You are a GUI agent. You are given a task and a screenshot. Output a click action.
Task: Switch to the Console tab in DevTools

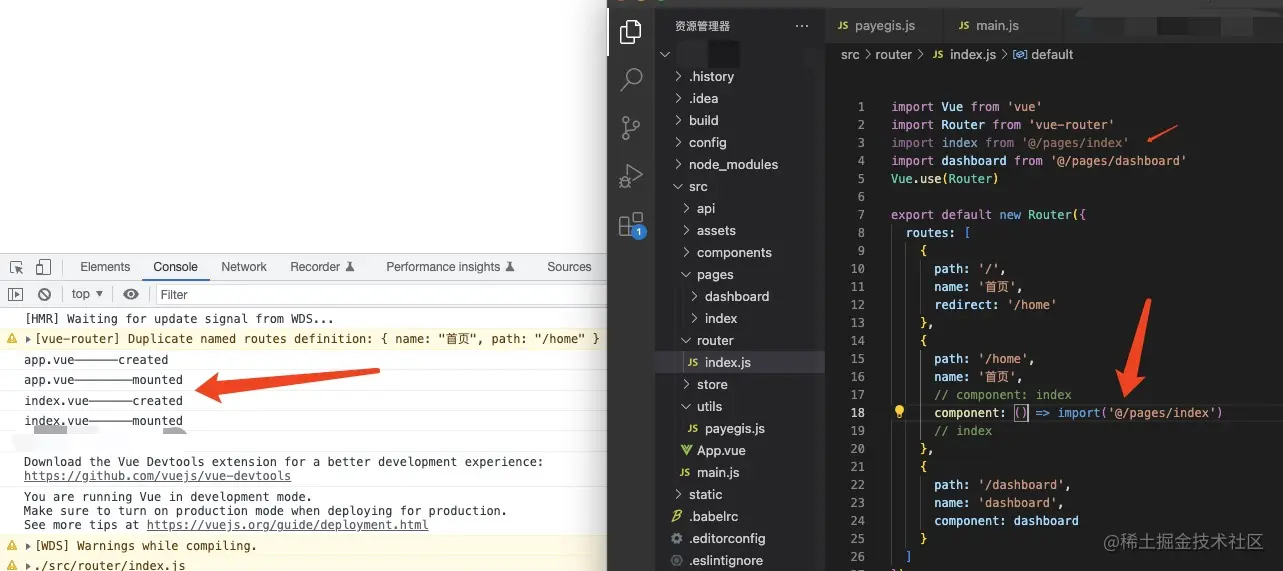click(175, 267)
